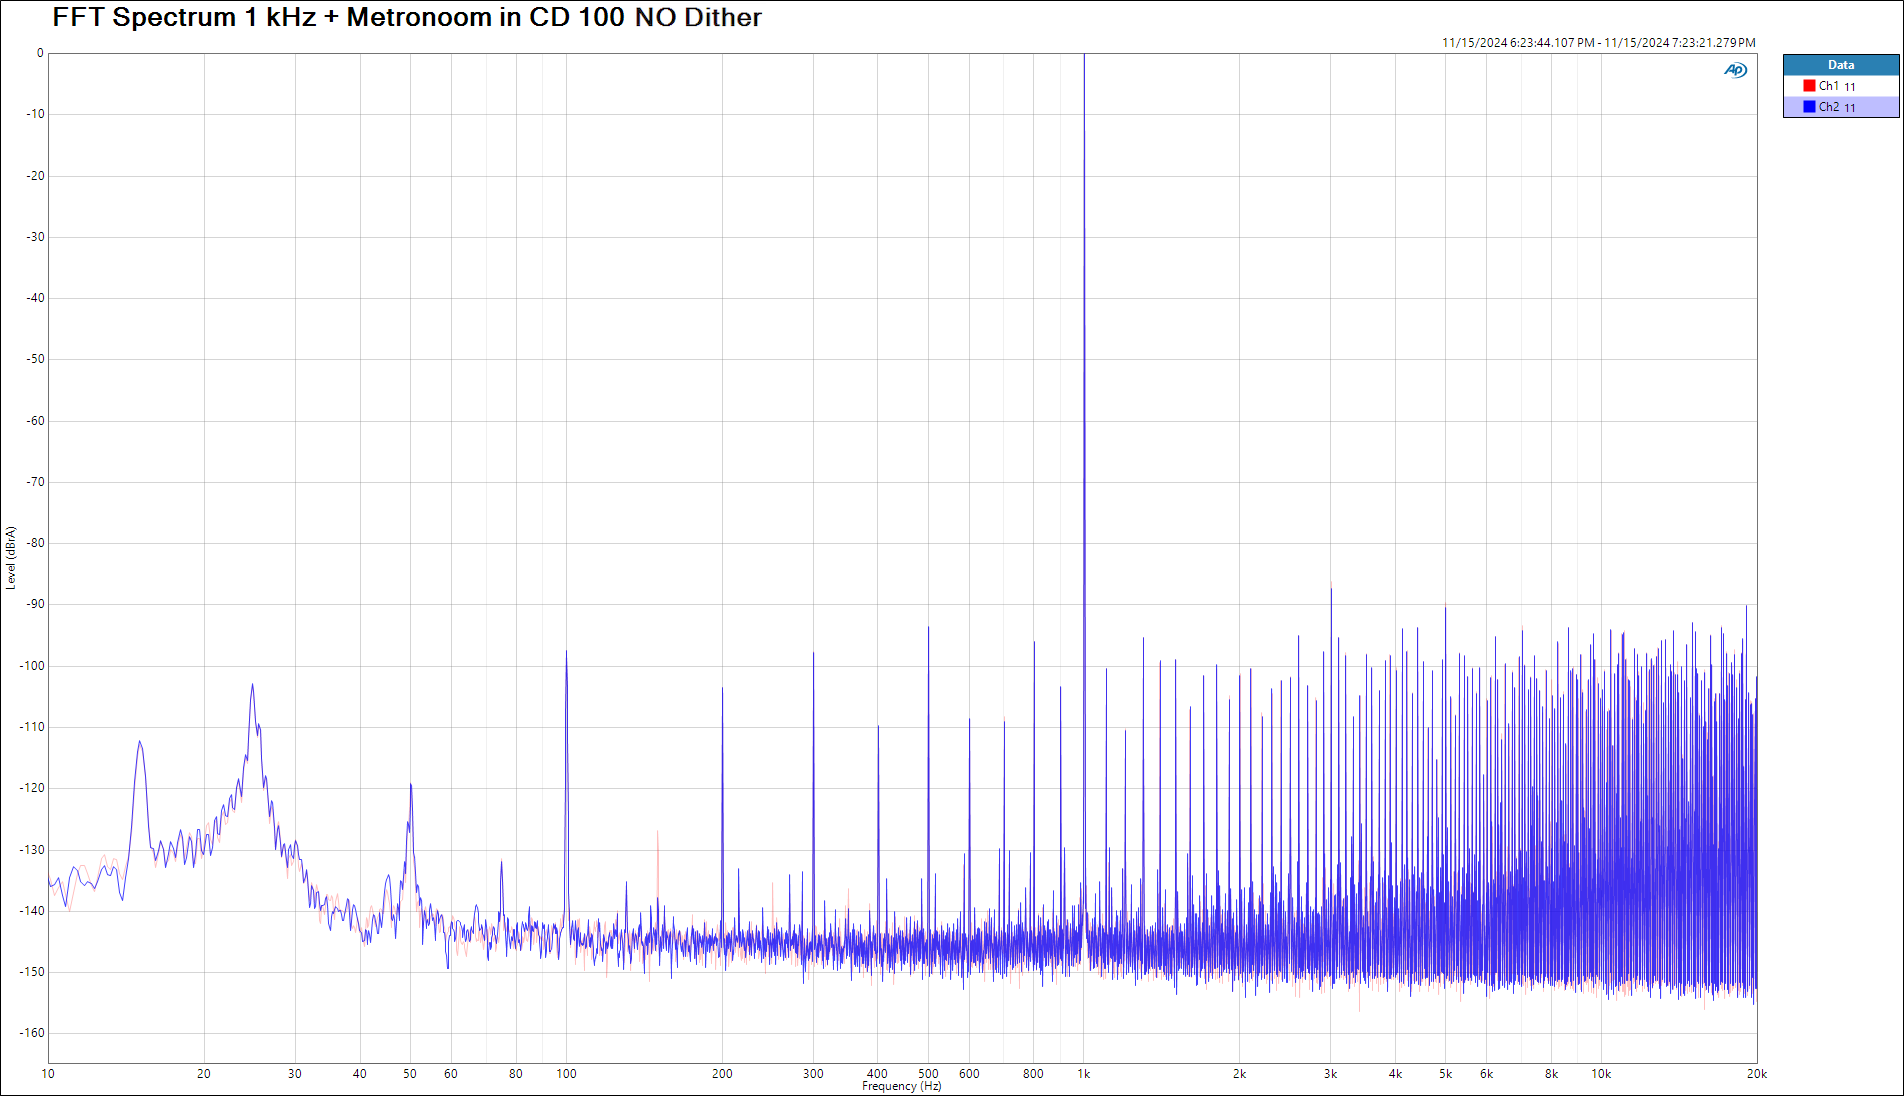The image size is (1904, 1096).
Task: Click the Data legend header
Action: 1840,65
